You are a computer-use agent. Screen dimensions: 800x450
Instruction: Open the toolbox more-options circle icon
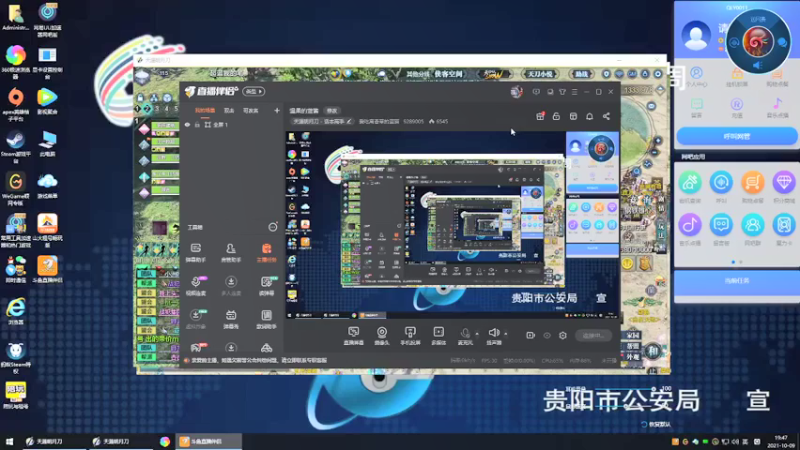pos(273,227)
